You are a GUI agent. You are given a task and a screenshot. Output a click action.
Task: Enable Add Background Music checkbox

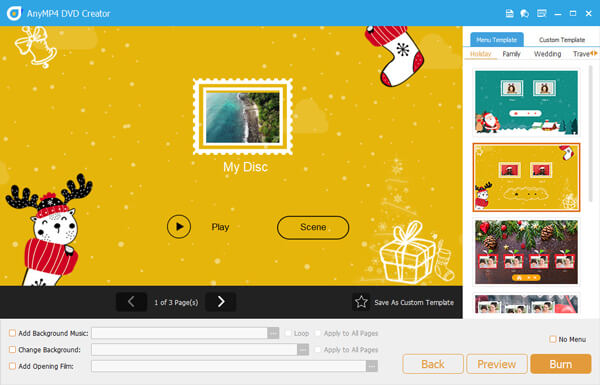point(12,333)
